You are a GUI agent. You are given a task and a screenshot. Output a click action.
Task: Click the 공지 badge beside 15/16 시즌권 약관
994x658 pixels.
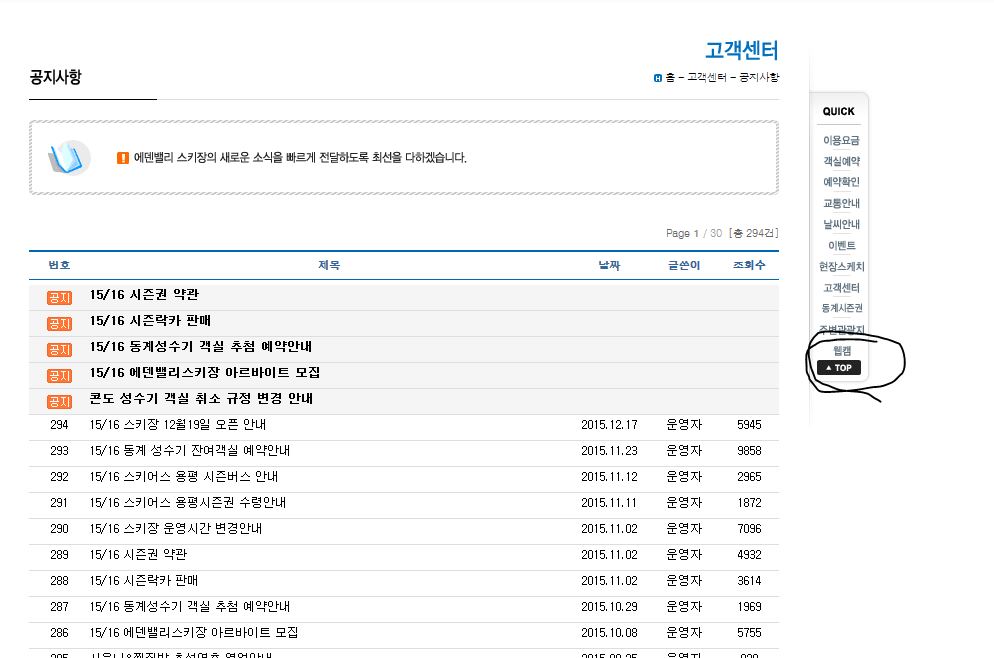click(x=59, y=298)
